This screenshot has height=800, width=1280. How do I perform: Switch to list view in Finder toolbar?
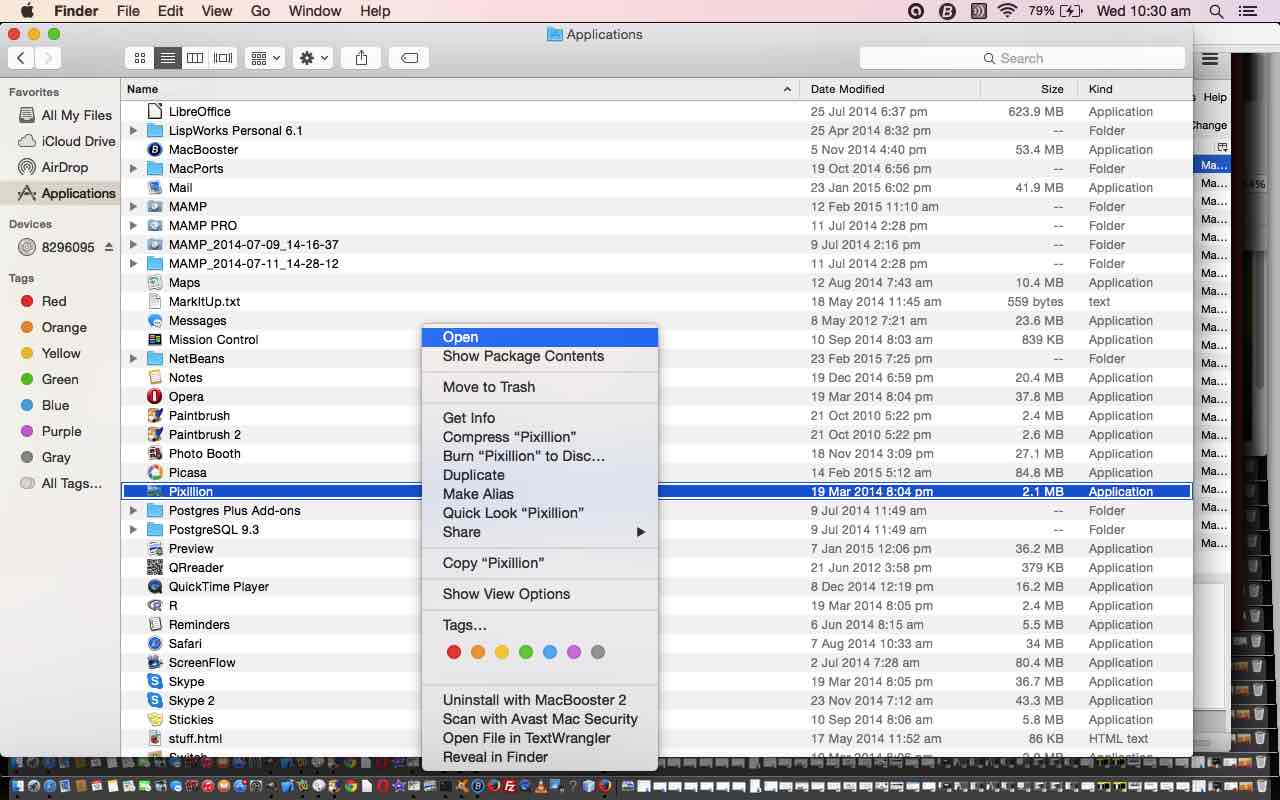click(x=168, y=58)
